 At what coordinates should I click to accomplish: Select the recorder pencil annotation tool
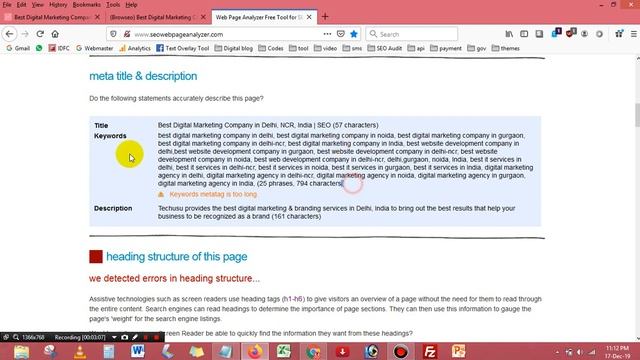click(135, 337)
